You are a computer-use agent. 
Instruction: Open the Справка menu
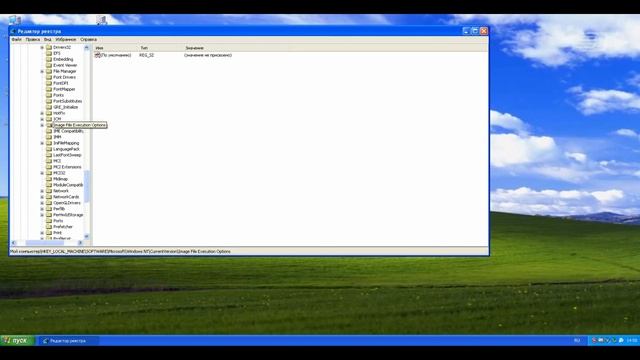89,40
